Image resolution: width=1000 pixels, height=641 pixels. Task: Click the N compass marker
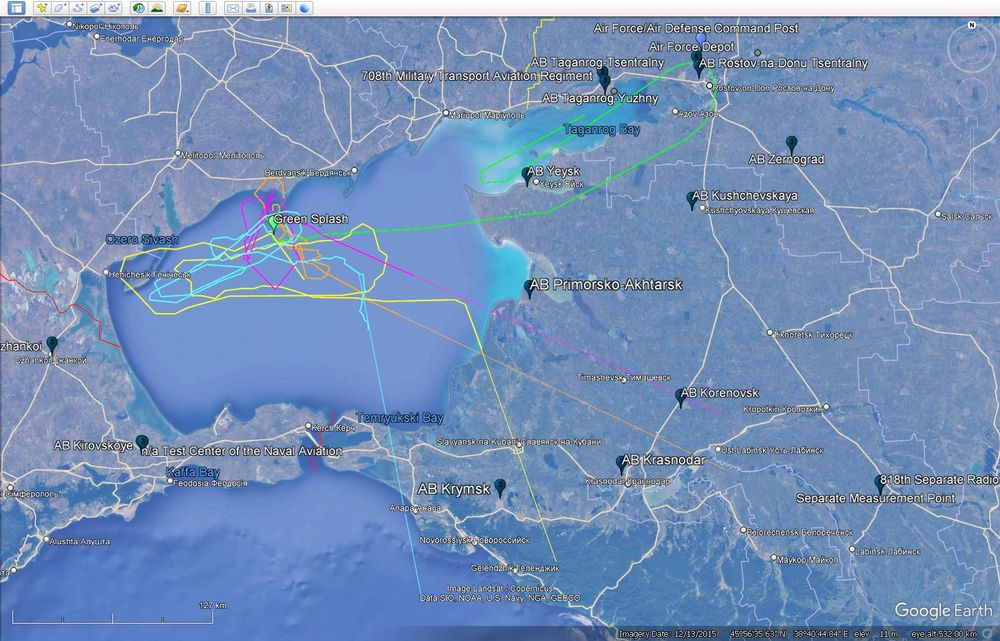click(971, 26)
